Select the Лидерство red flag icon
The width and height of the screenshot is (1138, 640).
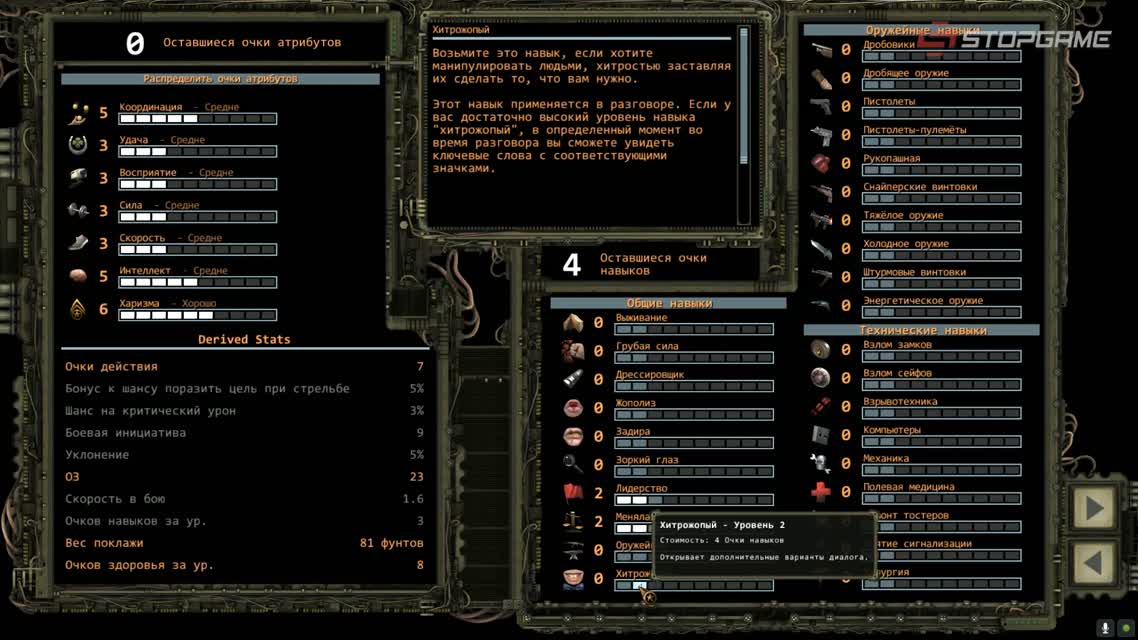tap(573, 493)
